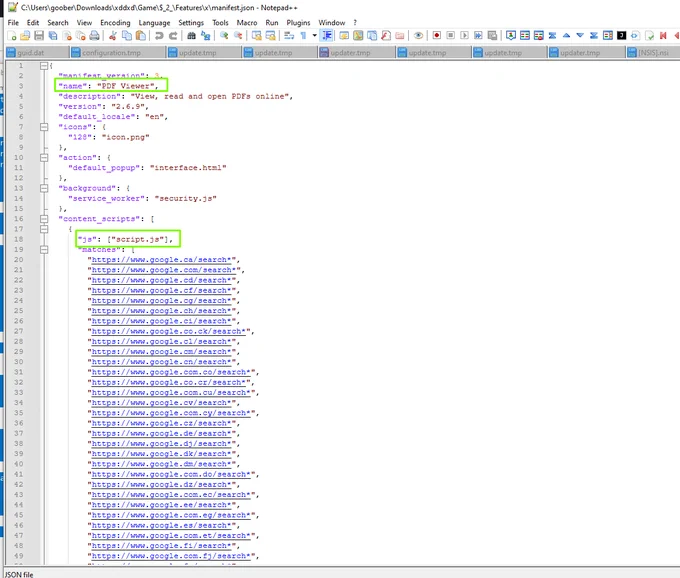Click the Save recorded macro icon
This screenshot has height=578, width=680.
click(492, 36)
